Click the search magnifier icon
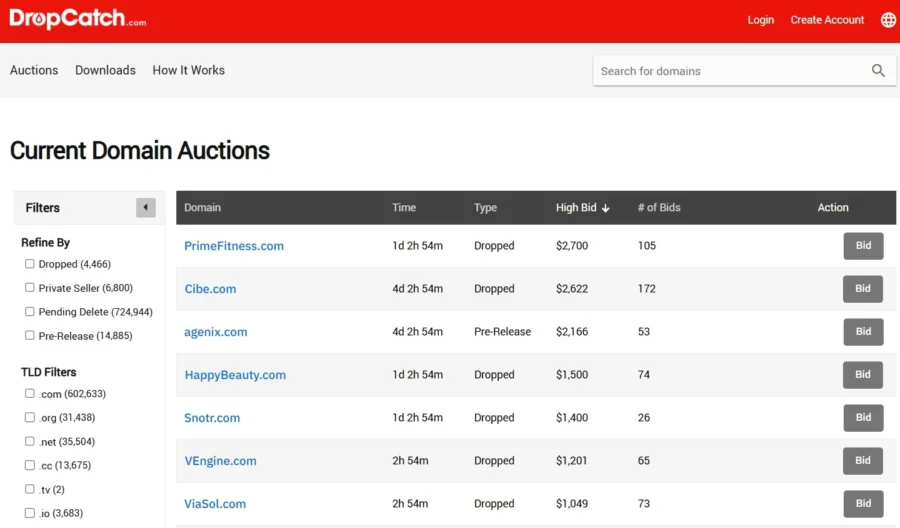 click(878, 71)
